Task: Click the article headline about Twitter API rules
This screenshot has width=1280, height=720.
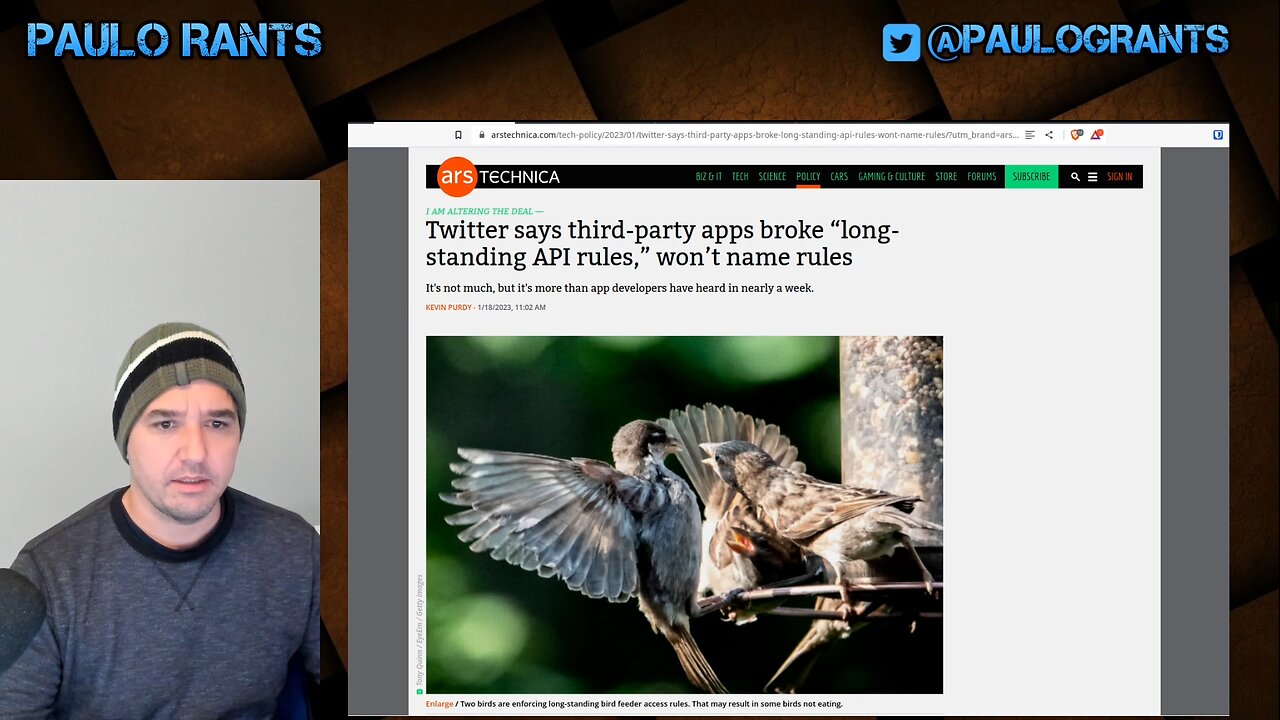Action: [x=662, y=243]
